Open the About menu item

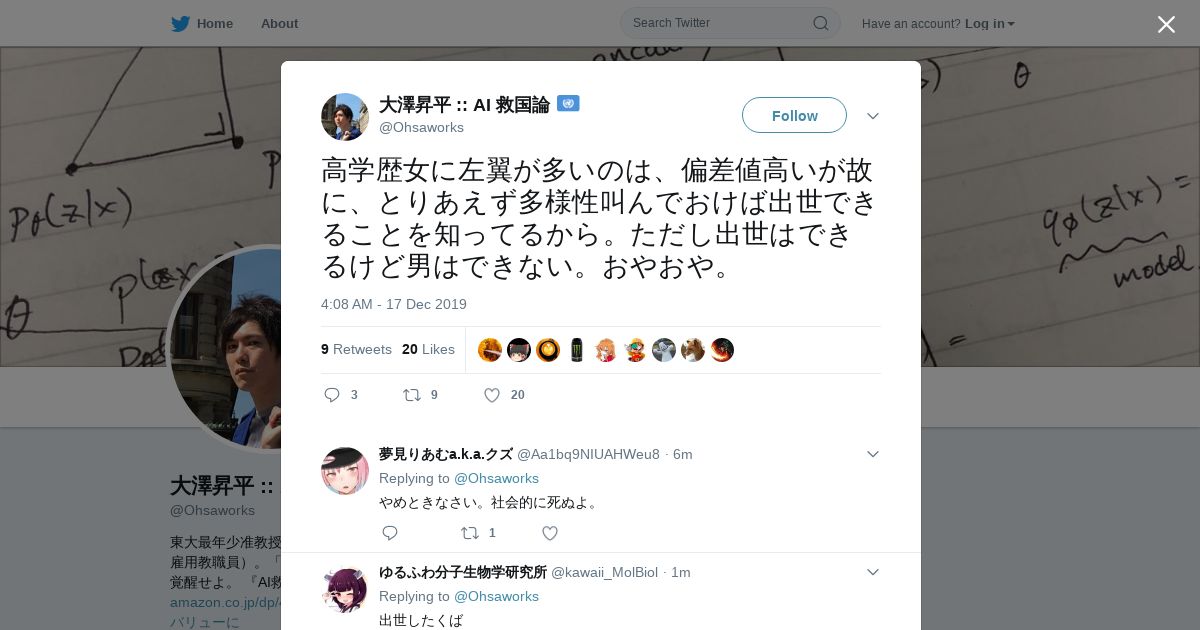click(279, 24)
